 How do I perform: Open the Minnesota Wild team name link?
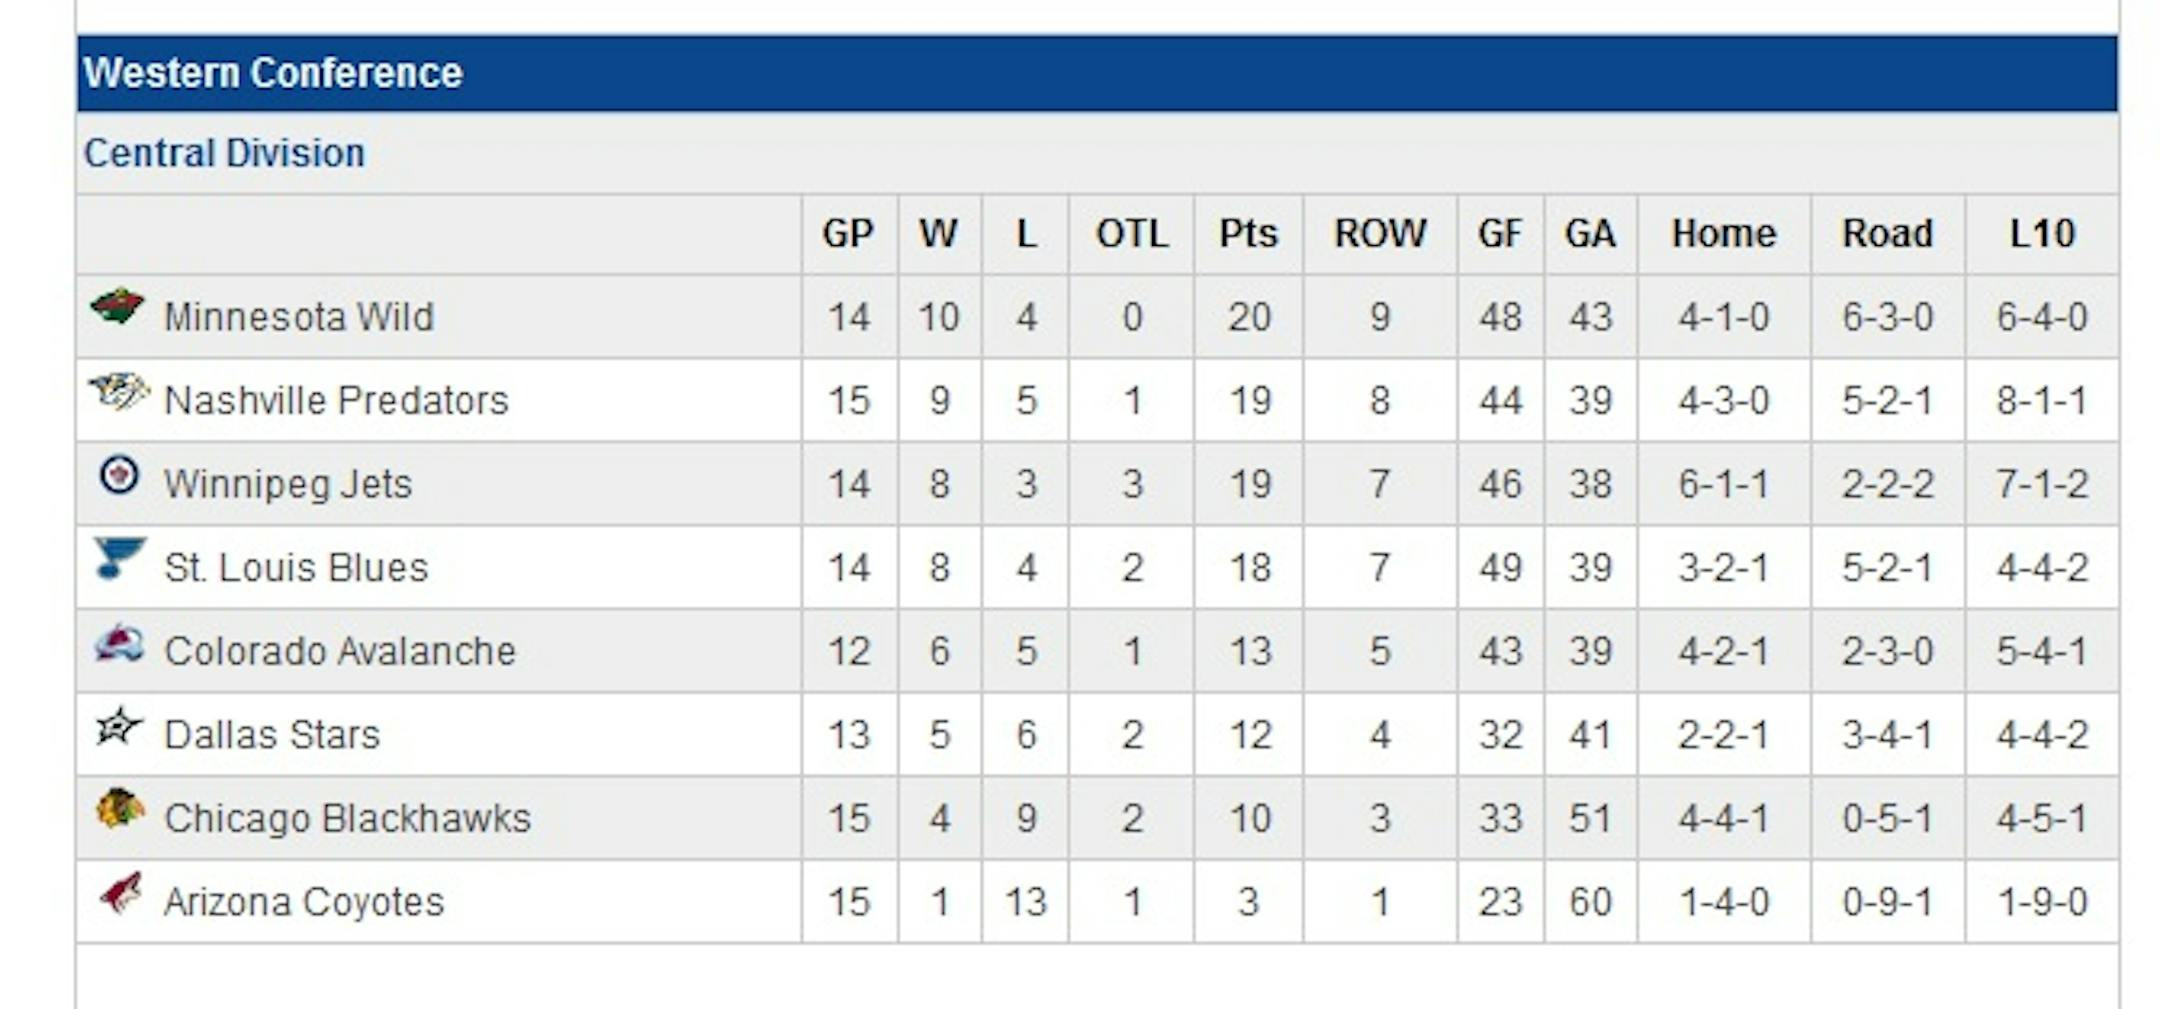tap(299, 317)
